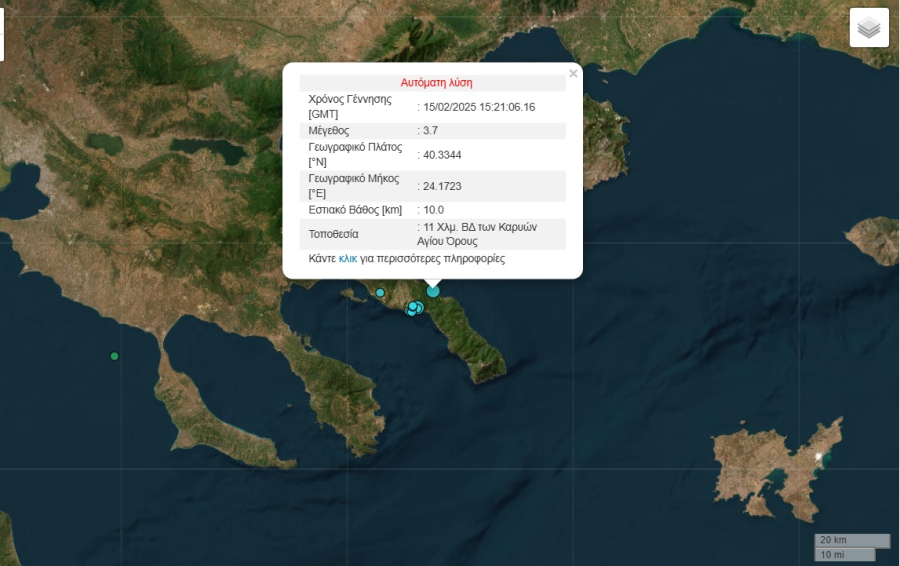Image resolution: width=900 pixels, height=566 pixels.
Task: Click the magnitude value 3.7
Action: 430,130
